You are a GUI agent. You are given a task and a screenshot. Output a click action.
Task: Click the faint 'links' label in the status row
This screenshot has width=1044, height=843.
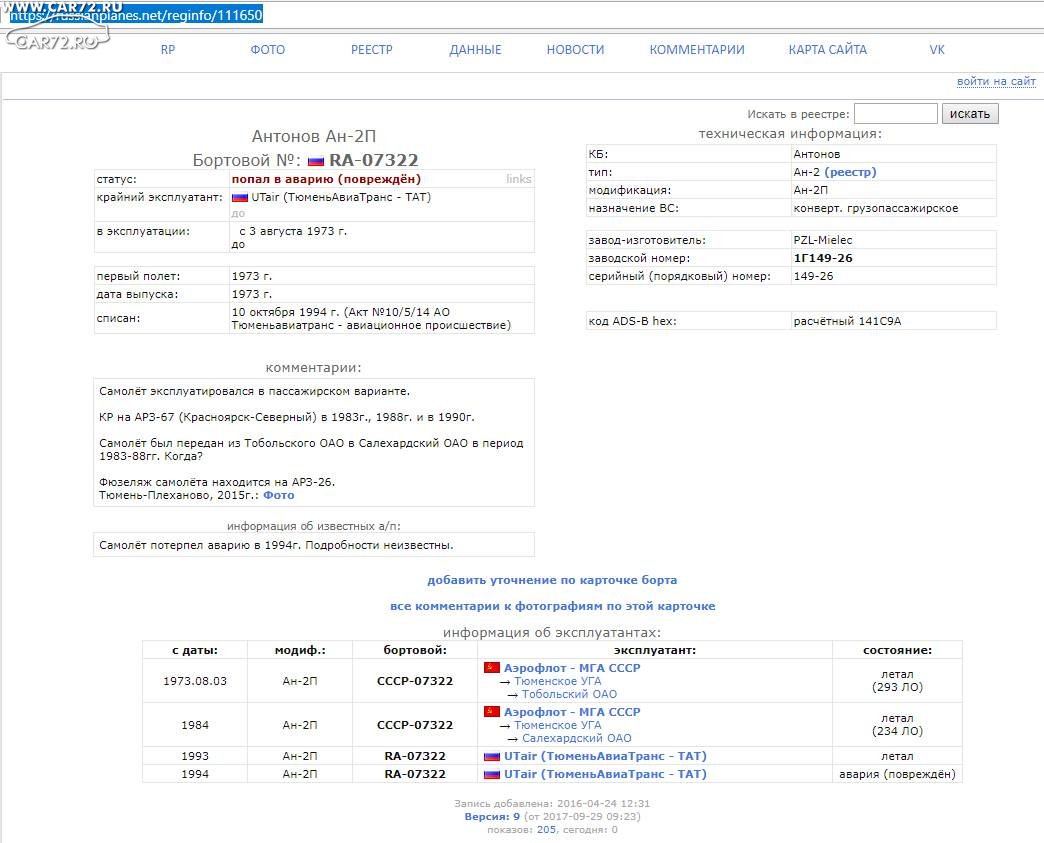pyautogui.click(x=519, y=178)
